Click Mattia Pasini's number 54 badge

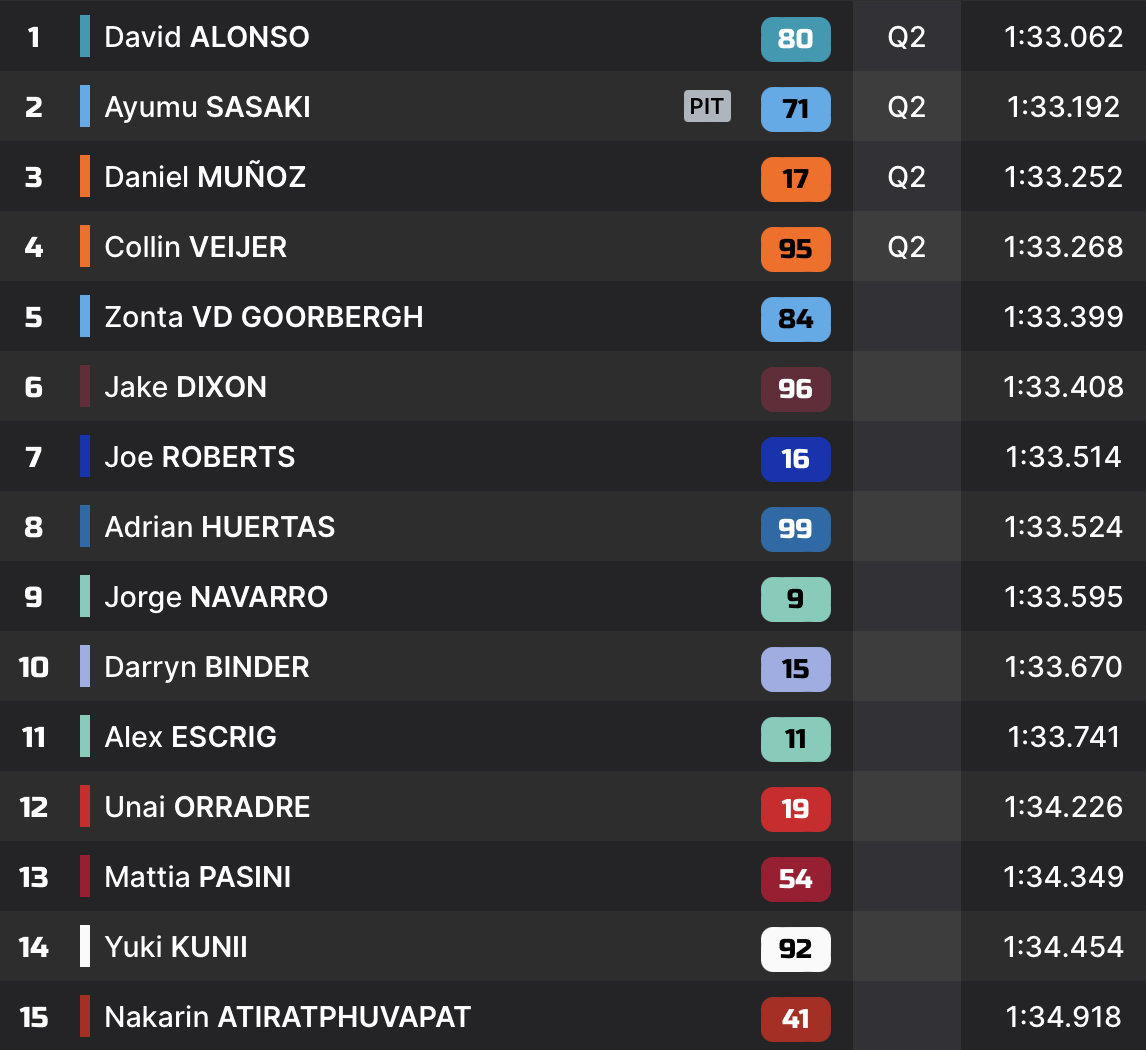click(795, 879)
